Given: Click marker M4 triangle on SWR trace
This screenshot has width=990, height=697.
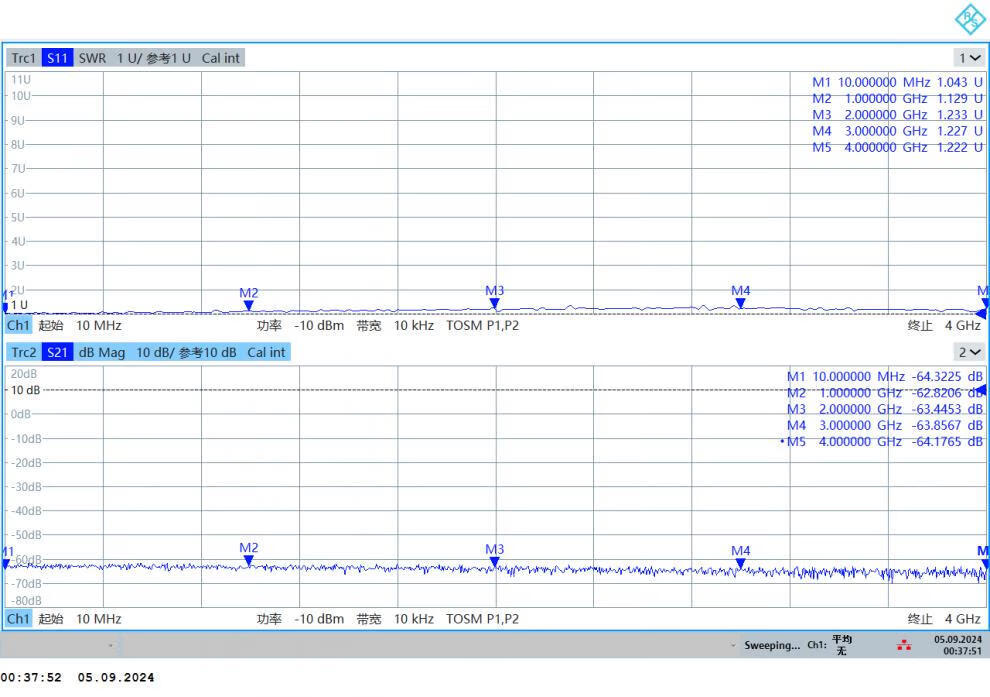Looking at the screenshot, I should [x=740, y=303].
